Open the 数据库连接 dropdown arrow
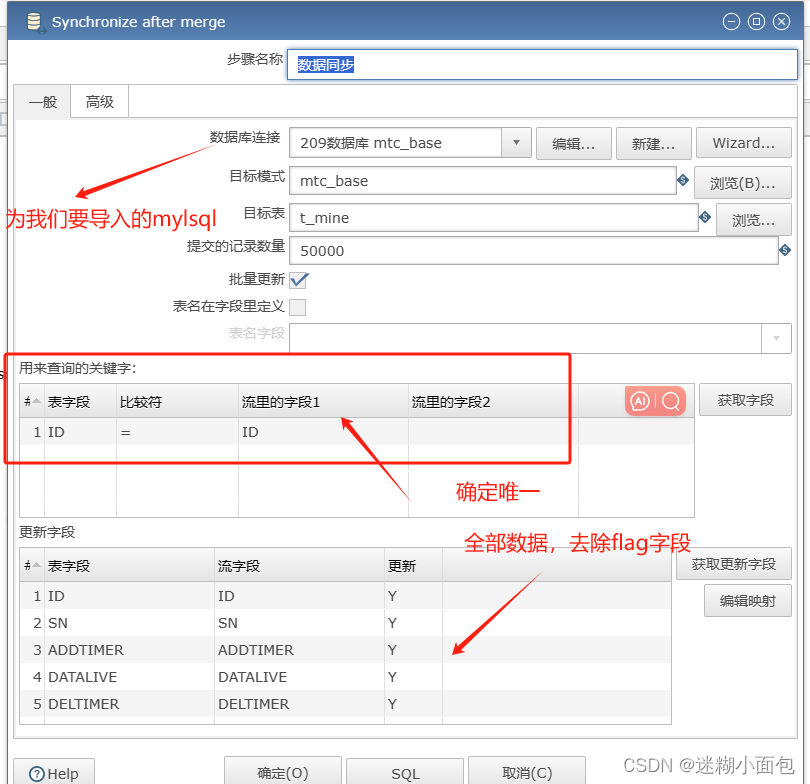The width and height of the screenshot is (810, 784). (x=516, y=143)
